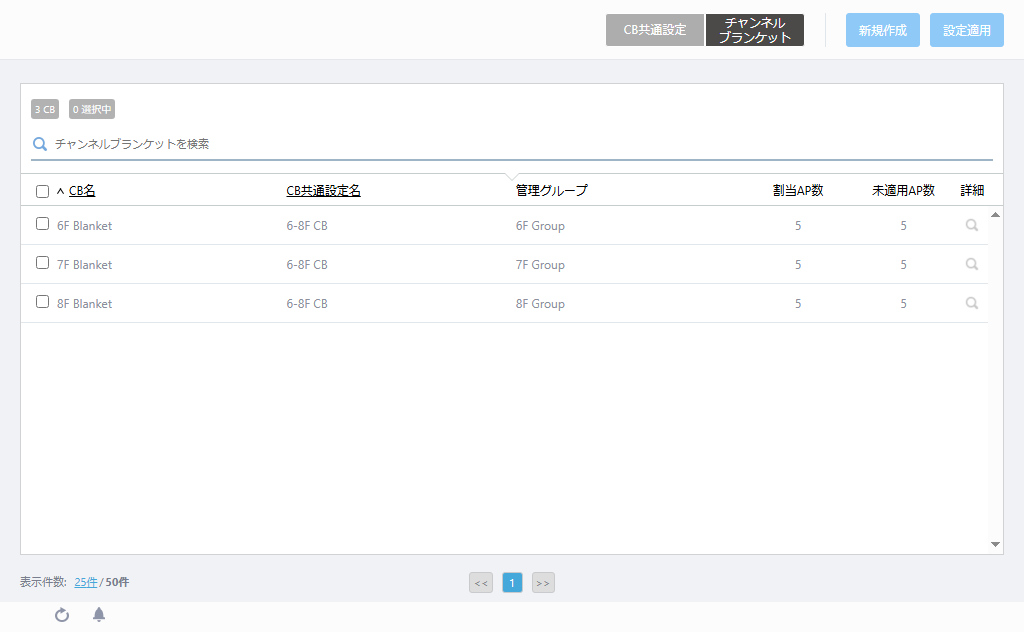
Task: Click the 設定適用 button
Action: tap(967, 30)
